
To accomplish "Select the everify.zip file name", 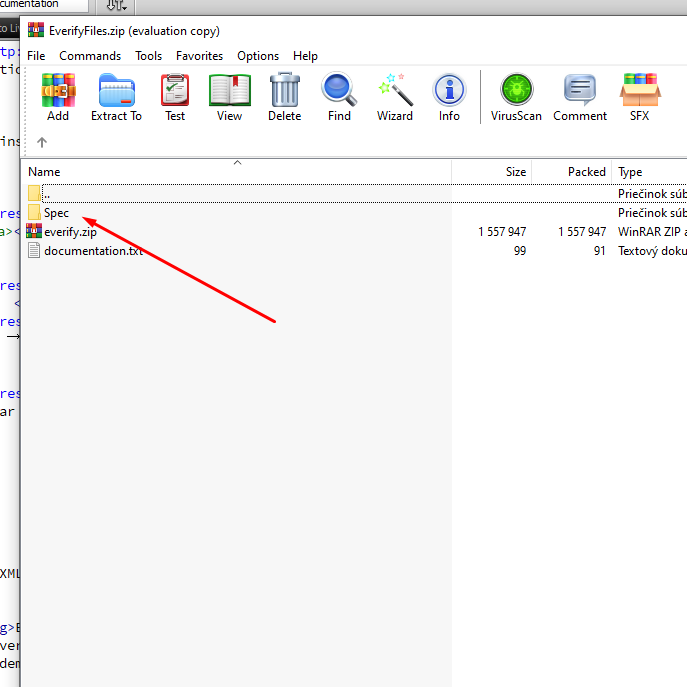I will click(x=70, y=232).
